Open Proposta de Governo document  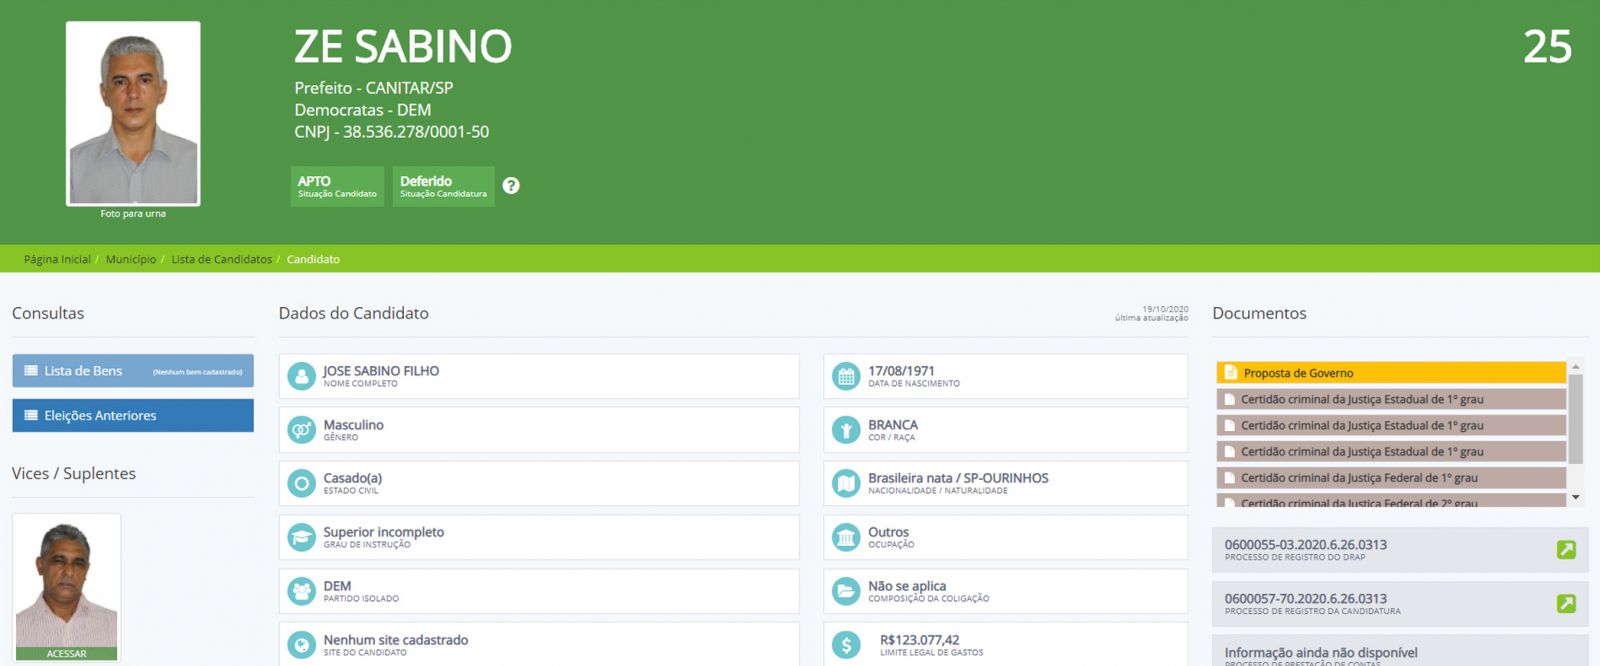coord(1390,373)
